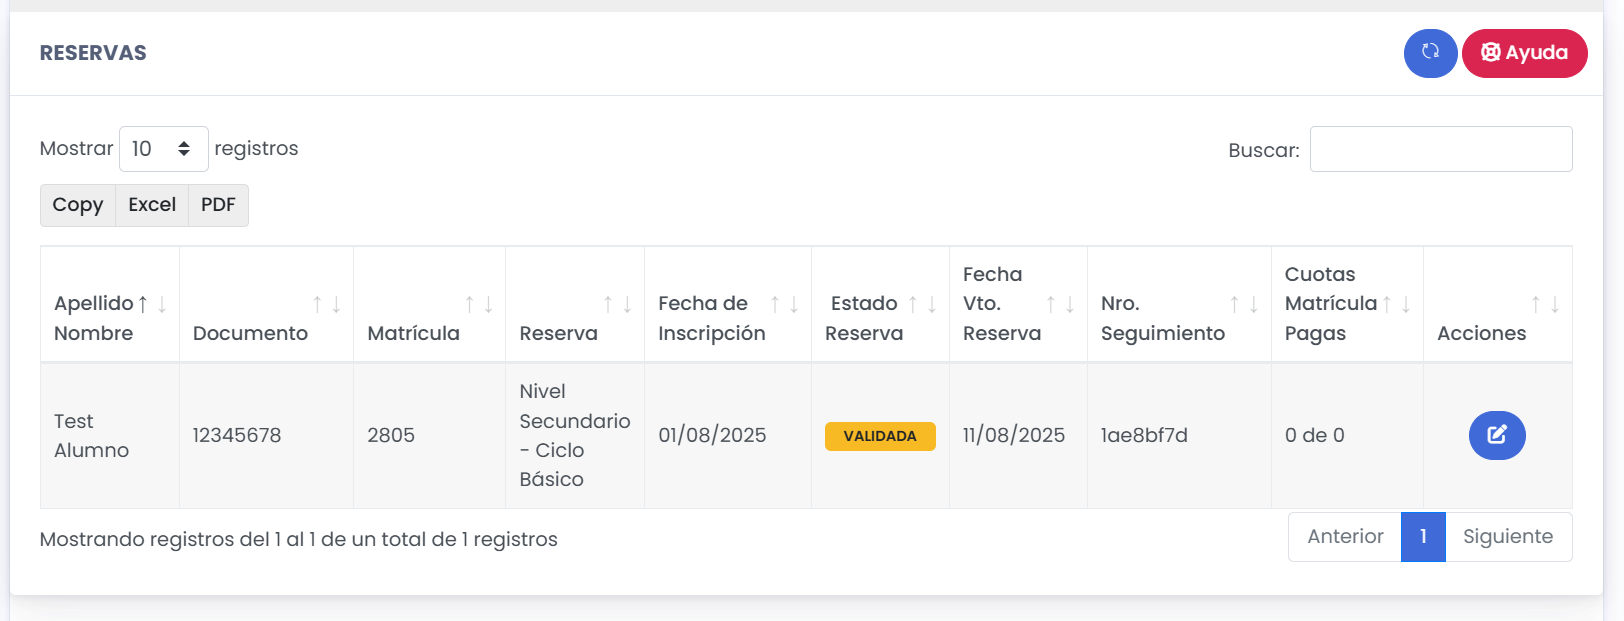Go to Siguiente page

click(1507, 537)
